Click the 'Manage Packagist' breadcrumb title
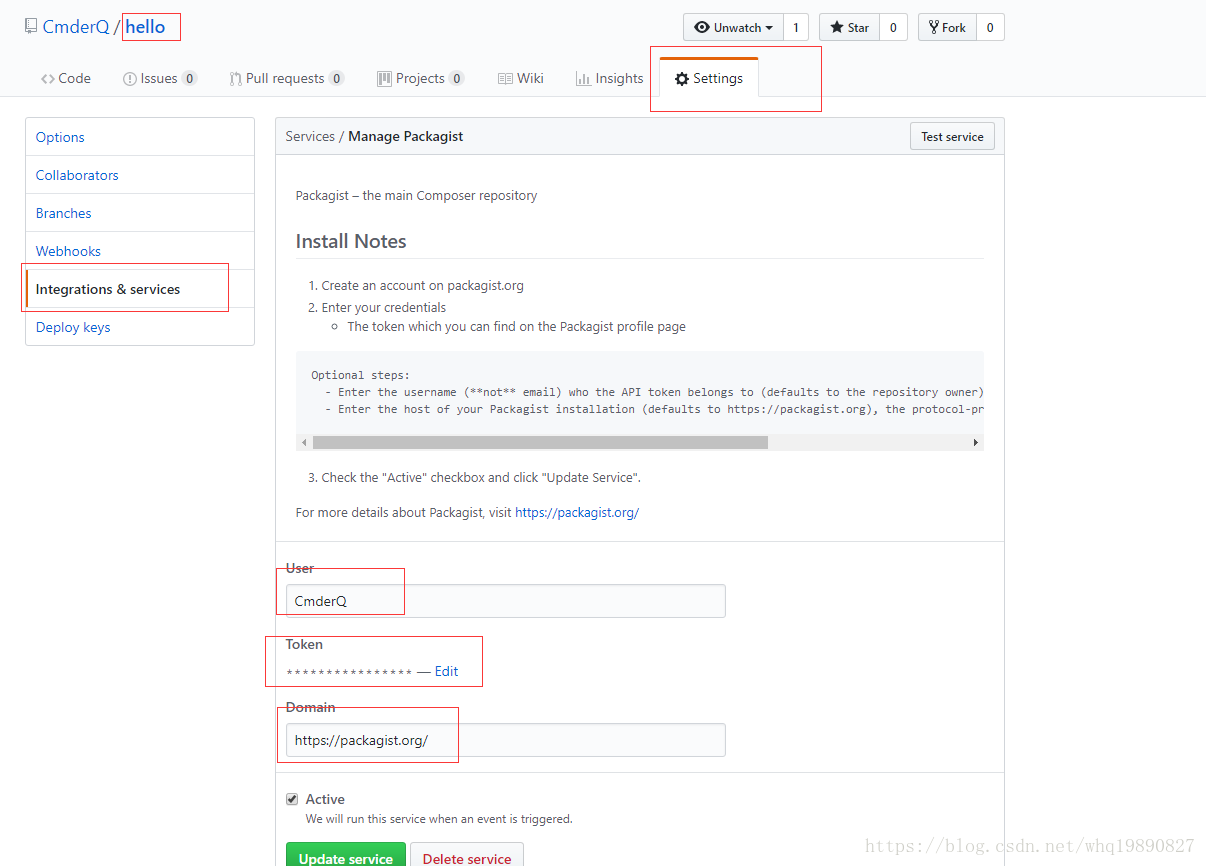 click(406, 136)
